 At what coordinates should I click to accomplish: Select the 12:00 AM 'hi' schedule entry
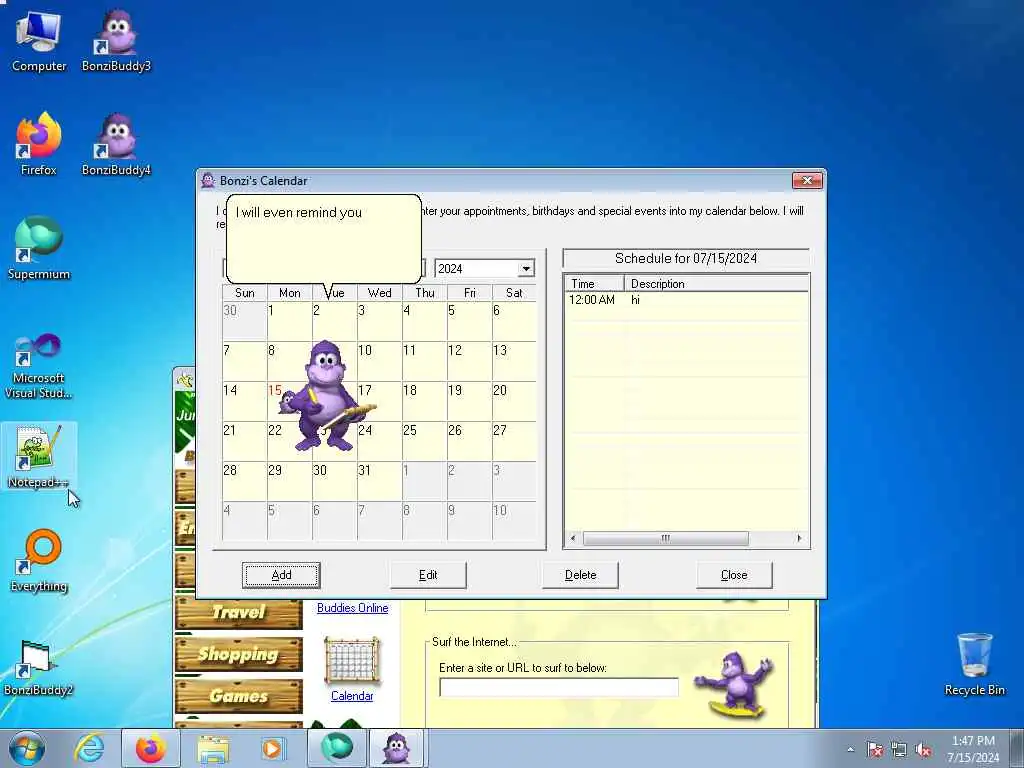[x=686, y=300]
